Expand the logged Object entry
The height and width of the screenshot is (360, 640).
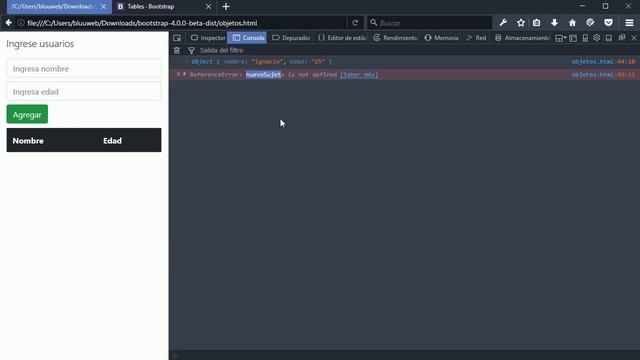(186, 62)
